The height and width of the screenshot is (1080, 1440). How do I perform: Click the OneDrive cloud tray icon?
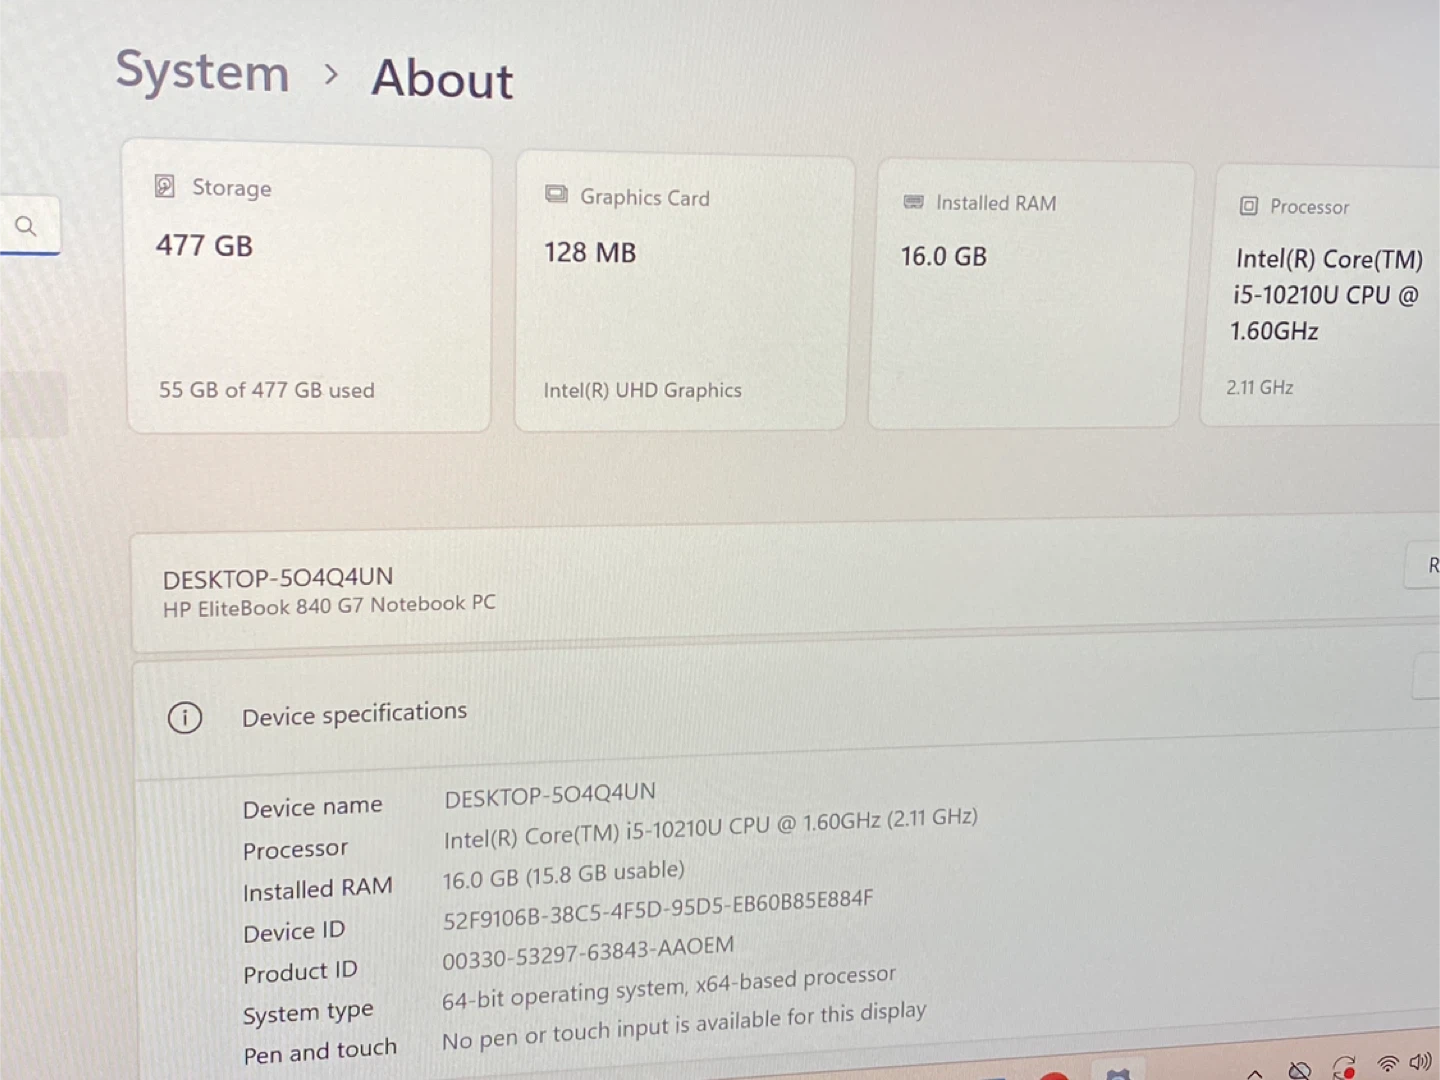(1299, 1070)
